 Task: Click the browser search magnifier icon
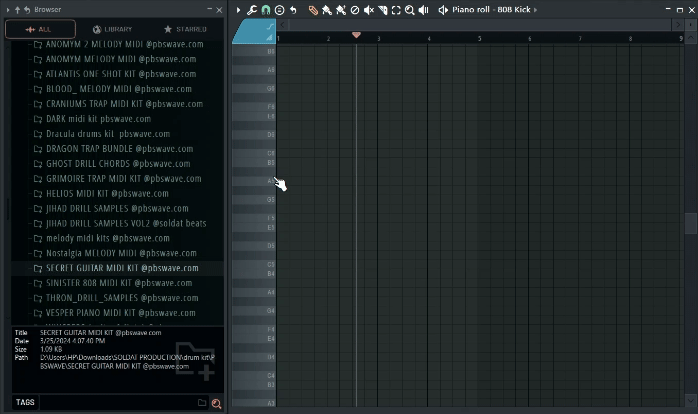tap(216, 403)
